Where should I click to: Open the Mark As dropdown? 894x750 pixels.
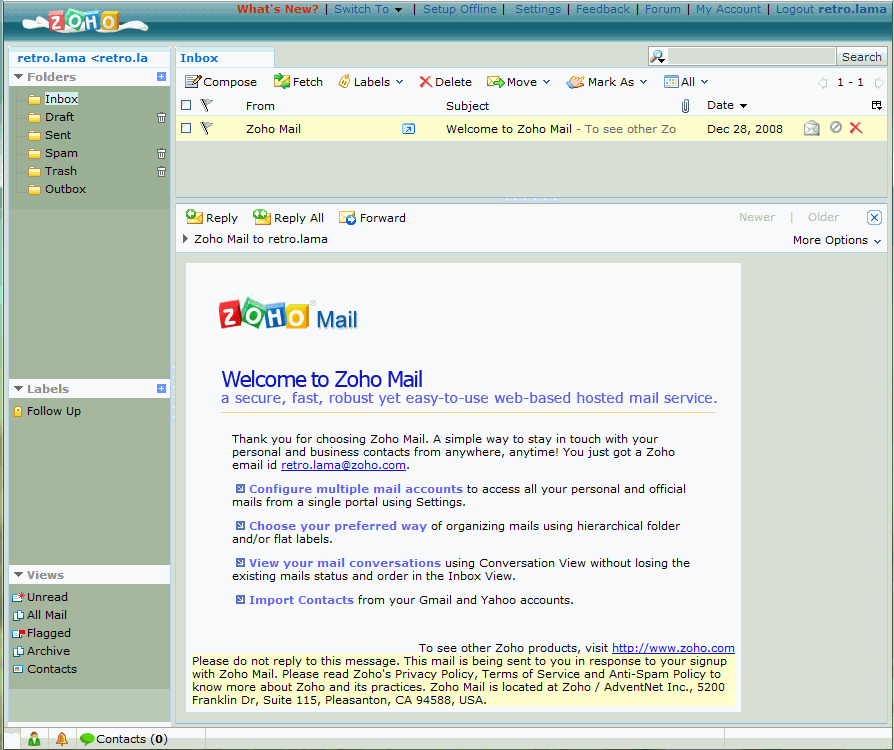607,82
